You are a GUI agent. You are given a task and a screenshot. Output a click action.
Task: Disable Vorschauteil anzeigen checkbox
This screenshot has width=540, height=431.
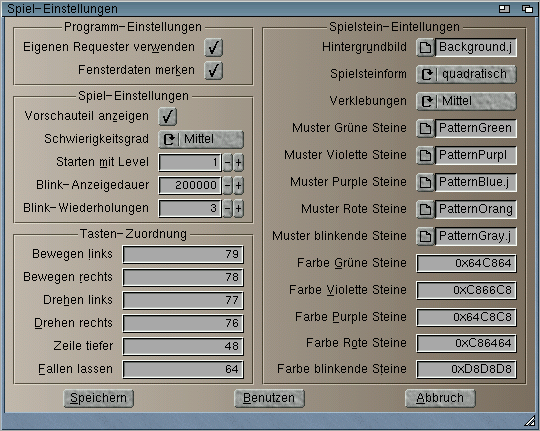coord(168,116)
